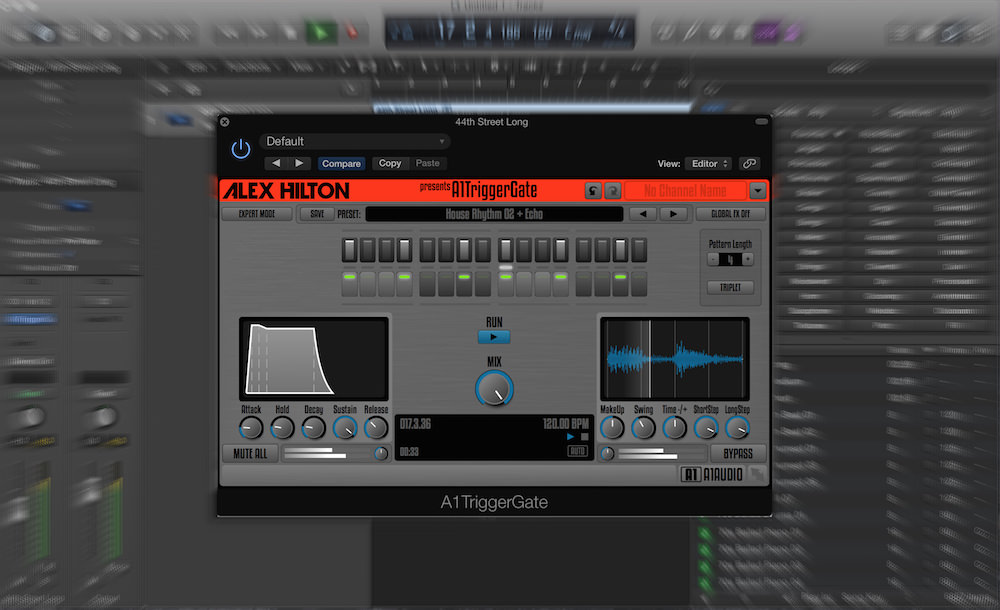Click the Hold knob
This screenshot has width=1000, height=610.
pyautogui.click(x=282, y=428)
